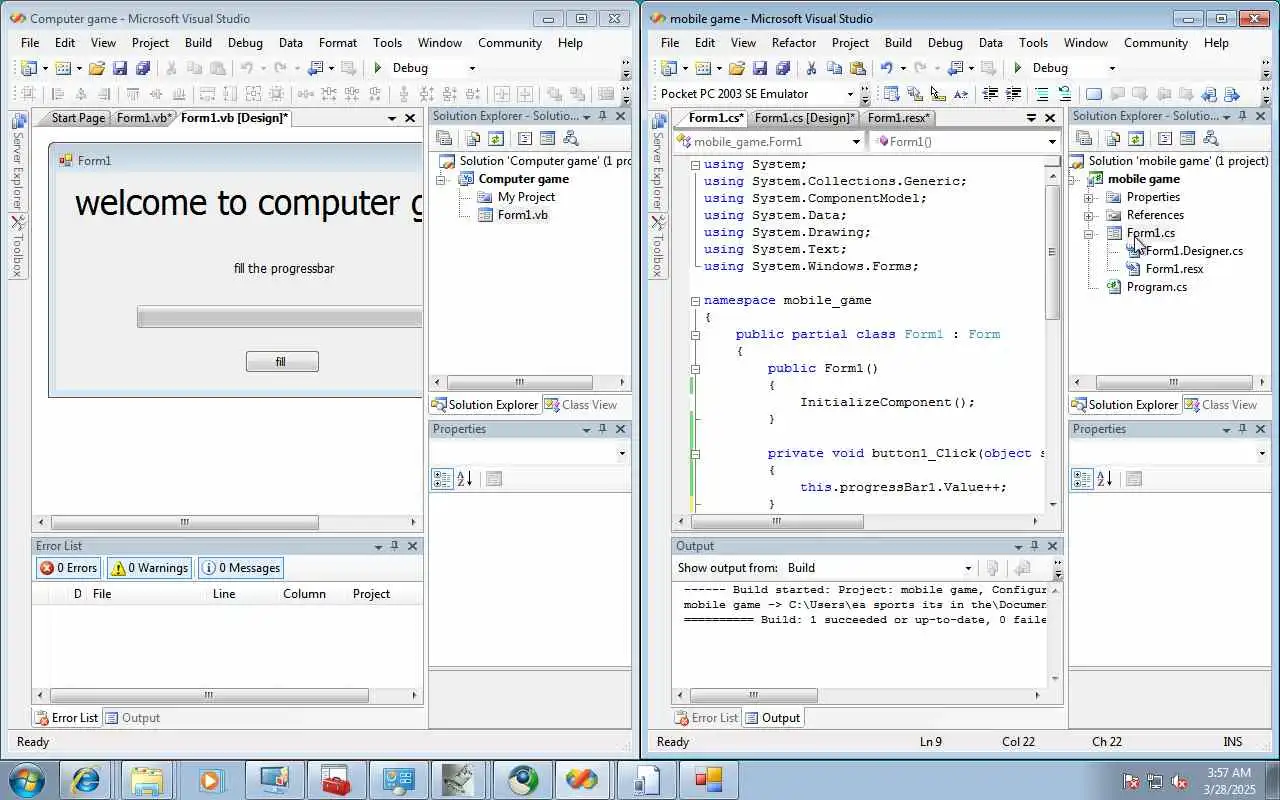Paste icon in mobile game toolbar
Image resolution: width=1280 pixels, height=800 pixels.
(x=857, y=68)
